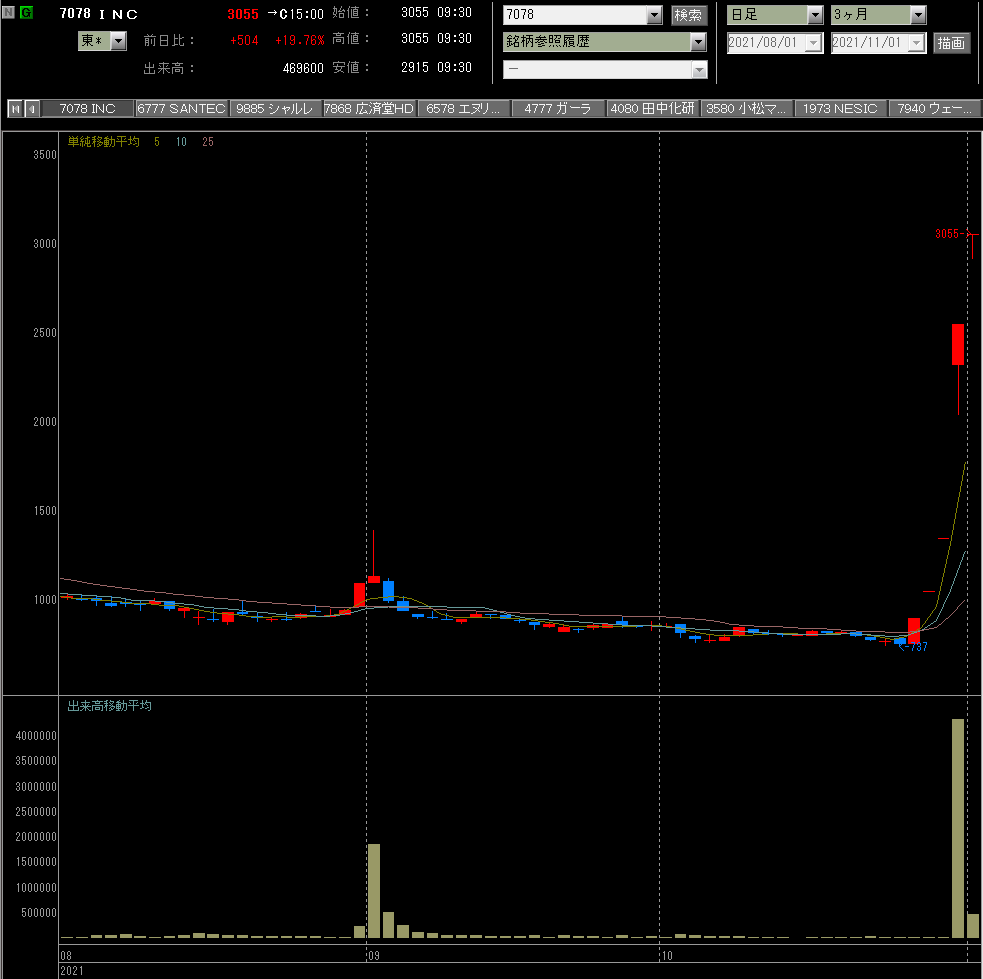983x979 pixels.
Task: Click the tallest volume bar at right
Action: [x=958, y=828]
